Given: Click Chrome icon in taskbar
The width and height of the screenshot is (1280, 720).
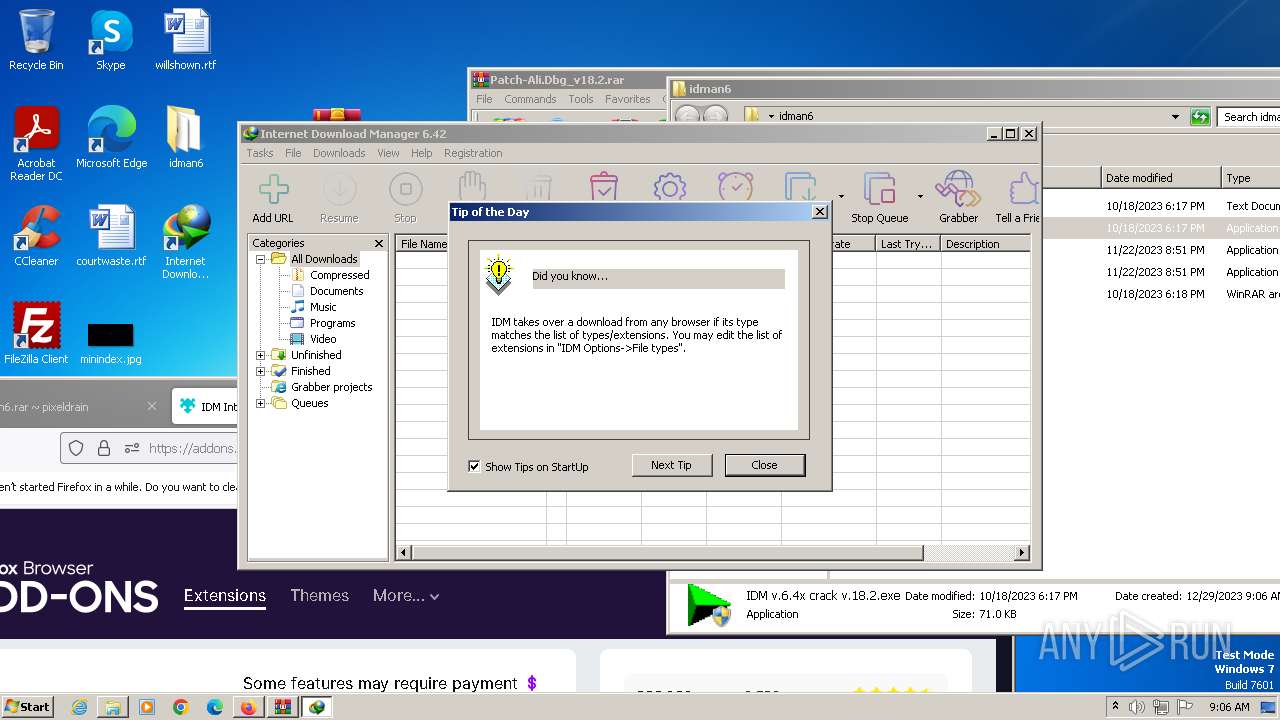Looking at the screenshot, I should click(x=180, y=707).
